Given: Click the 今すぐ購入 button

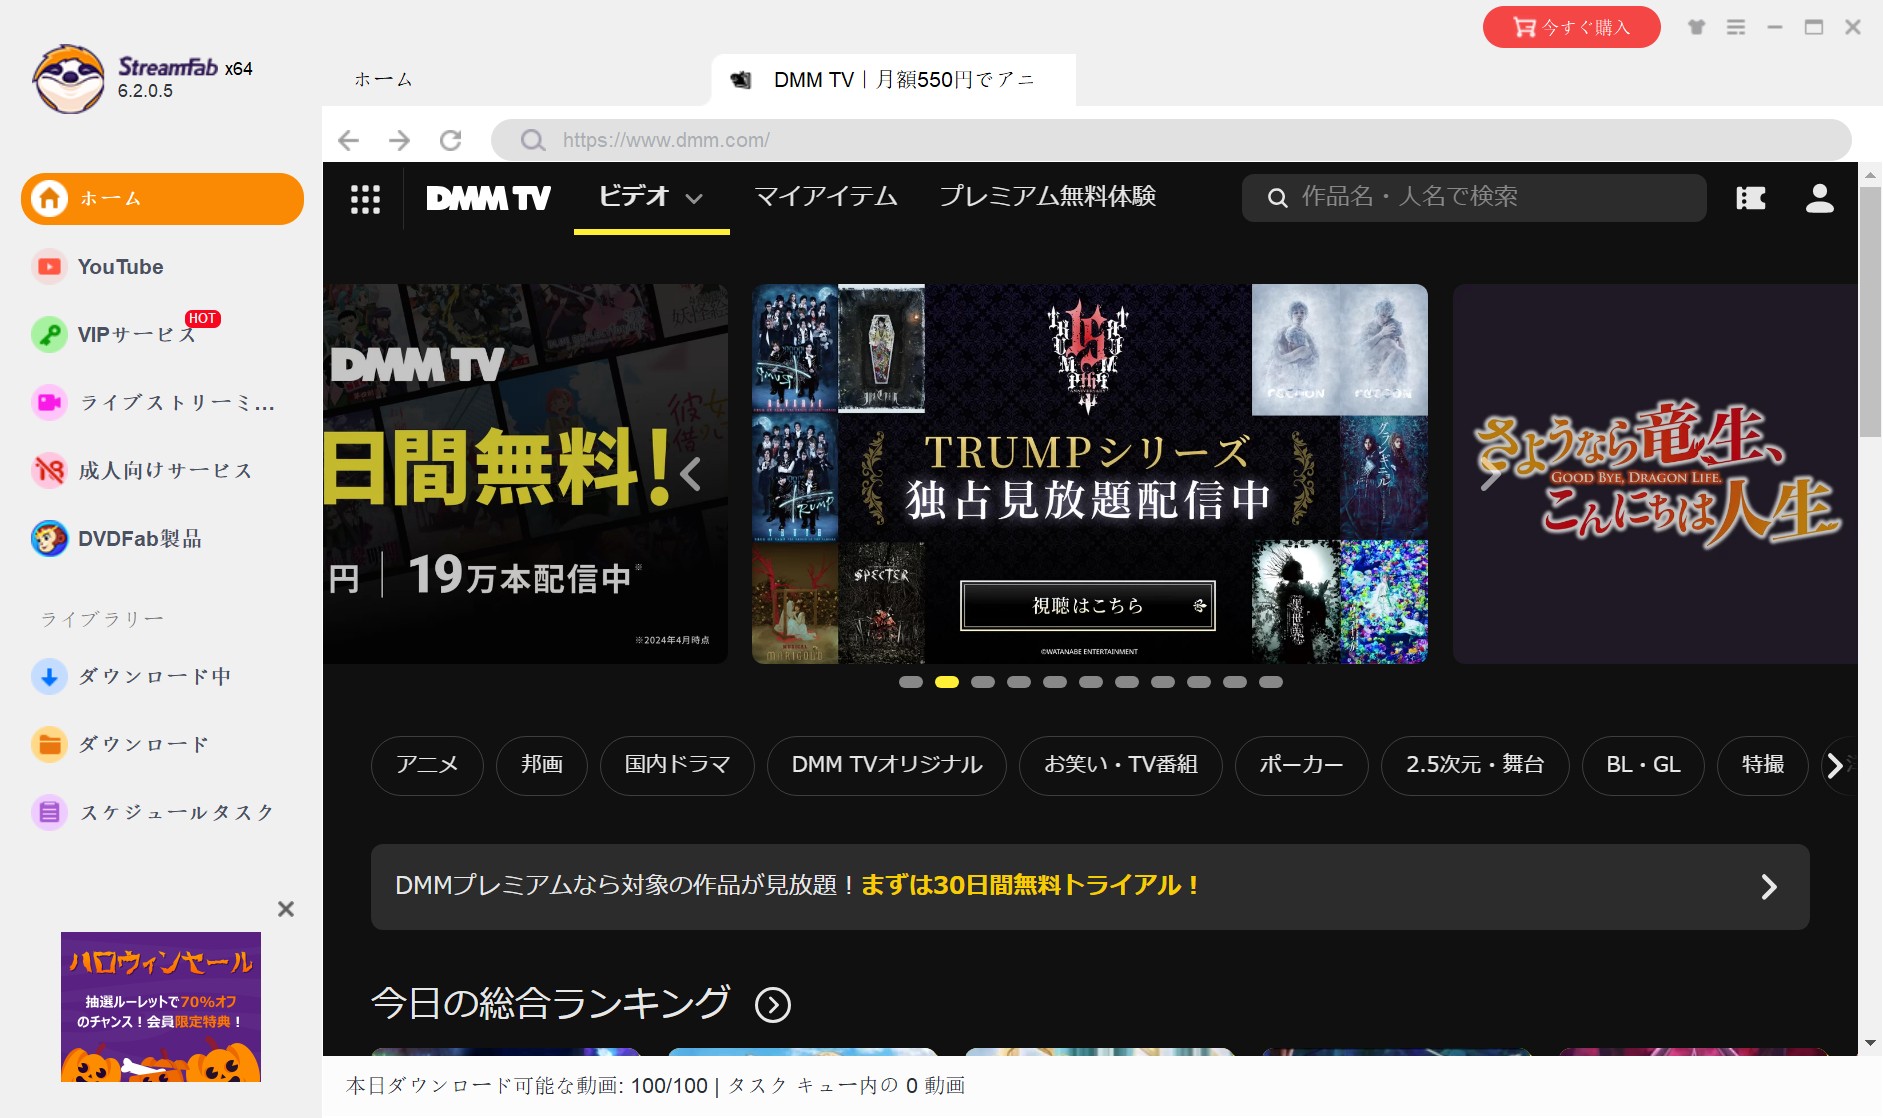Looking at the screenshot, I should coord(1571,27).
